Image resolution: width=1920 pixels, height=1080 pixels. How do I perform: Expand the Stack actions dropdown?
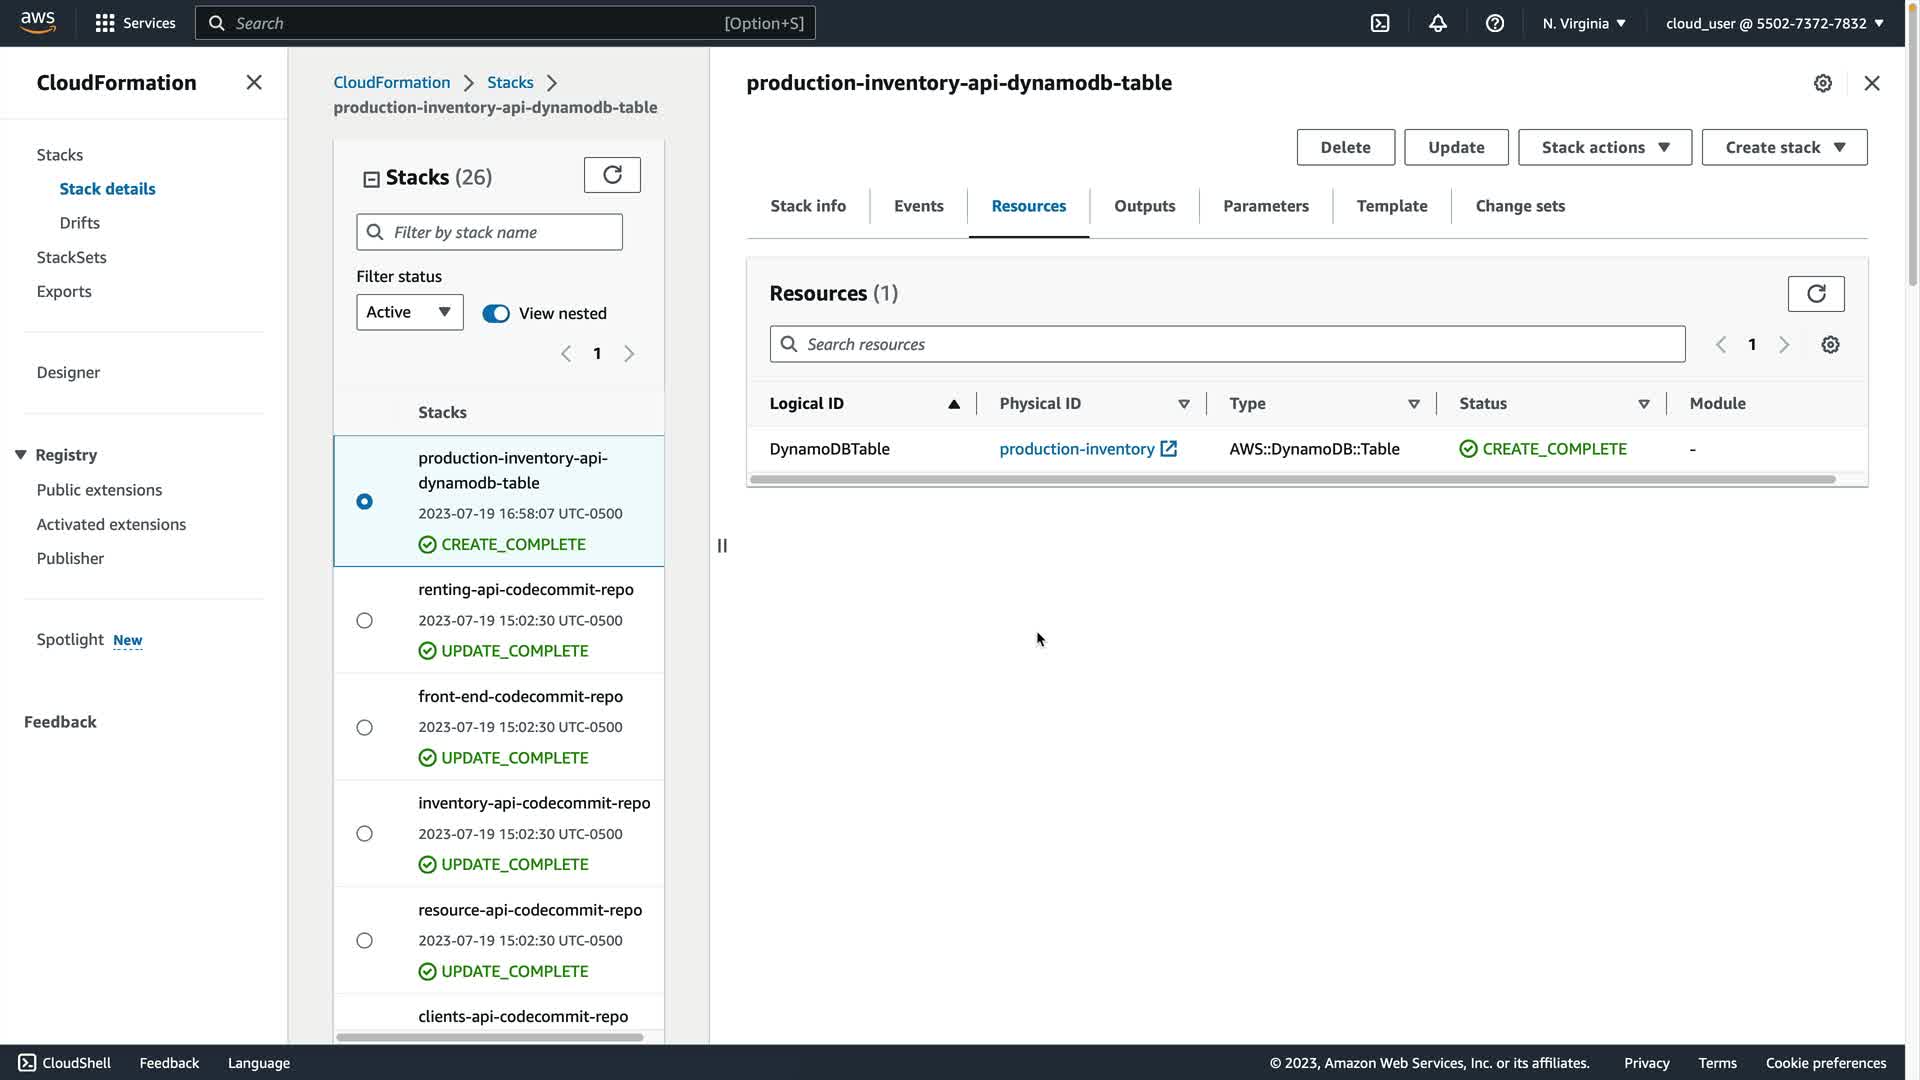tap(1604, 147)
